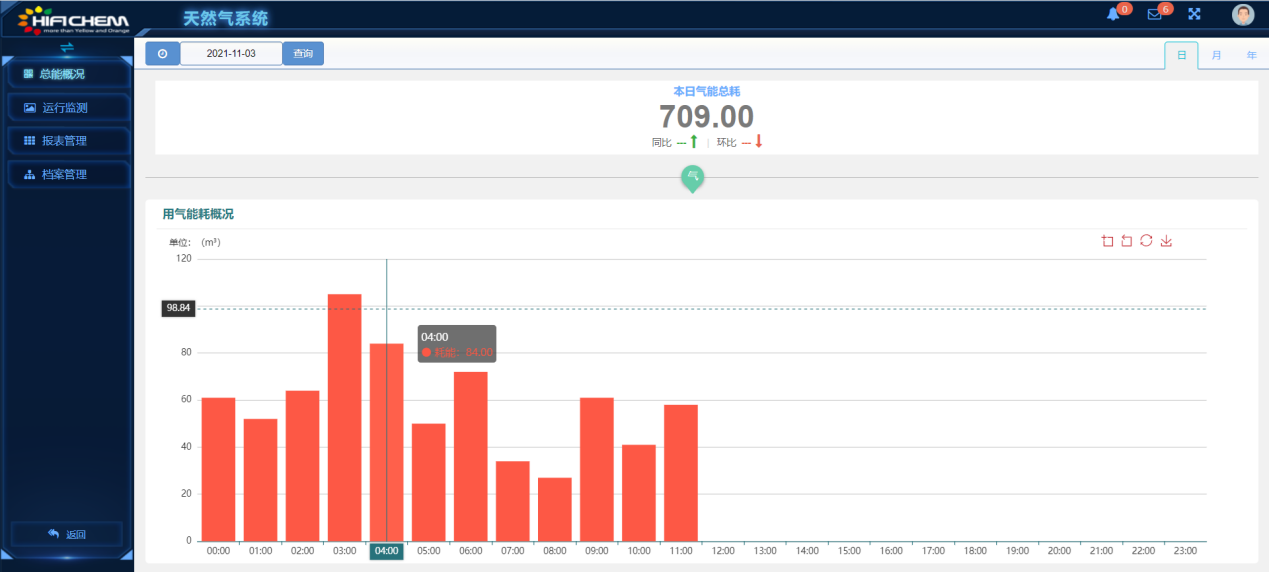Open the notification bell alerts

(x=1113, y=14)
